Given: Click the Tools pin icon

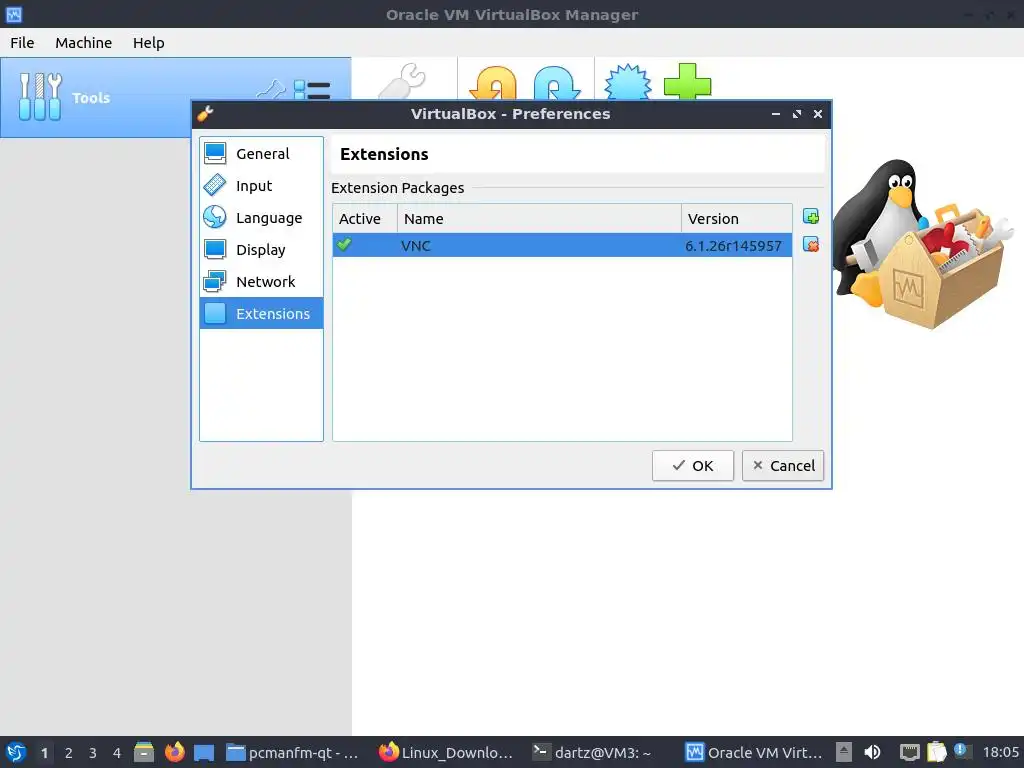Looking at the screenshot, I should coord(271,89).
